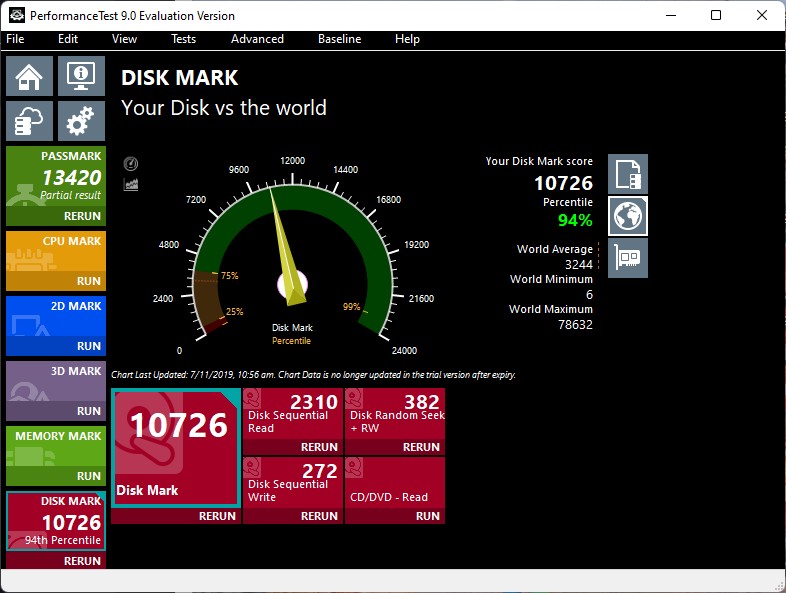Image resolution: width=786 pixels, height=593 pixels.
Task: Run the CD/DVD - Read test
Action: (x=427, y=516)
